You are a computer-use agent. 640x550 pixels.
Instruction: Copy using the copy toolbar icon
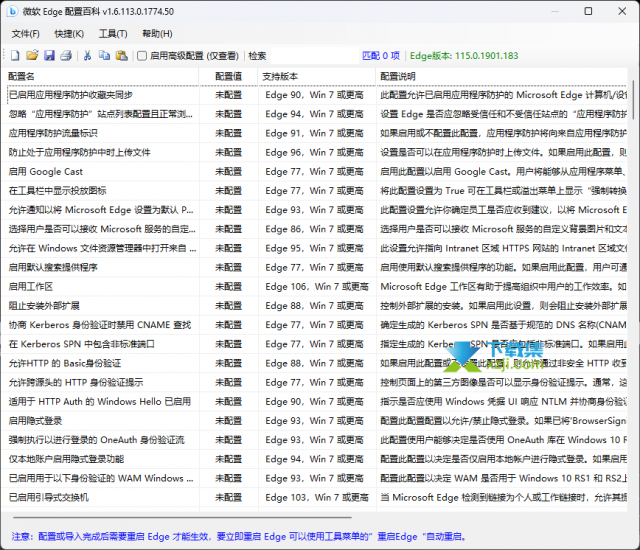[x=104, y=55]
